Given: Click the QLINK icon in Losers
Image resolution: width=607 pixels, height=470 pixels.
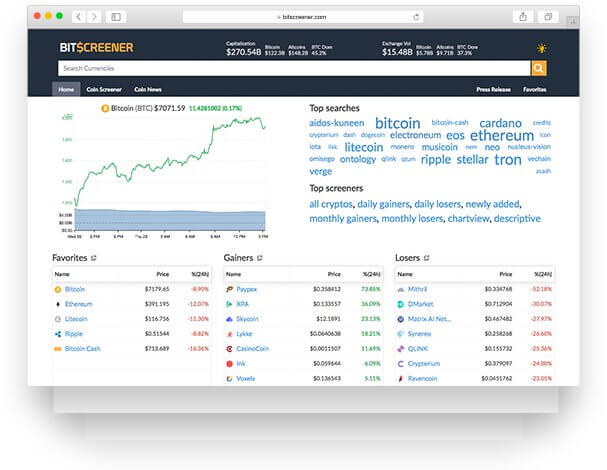Looking at the screenshot, I should 401,349.
